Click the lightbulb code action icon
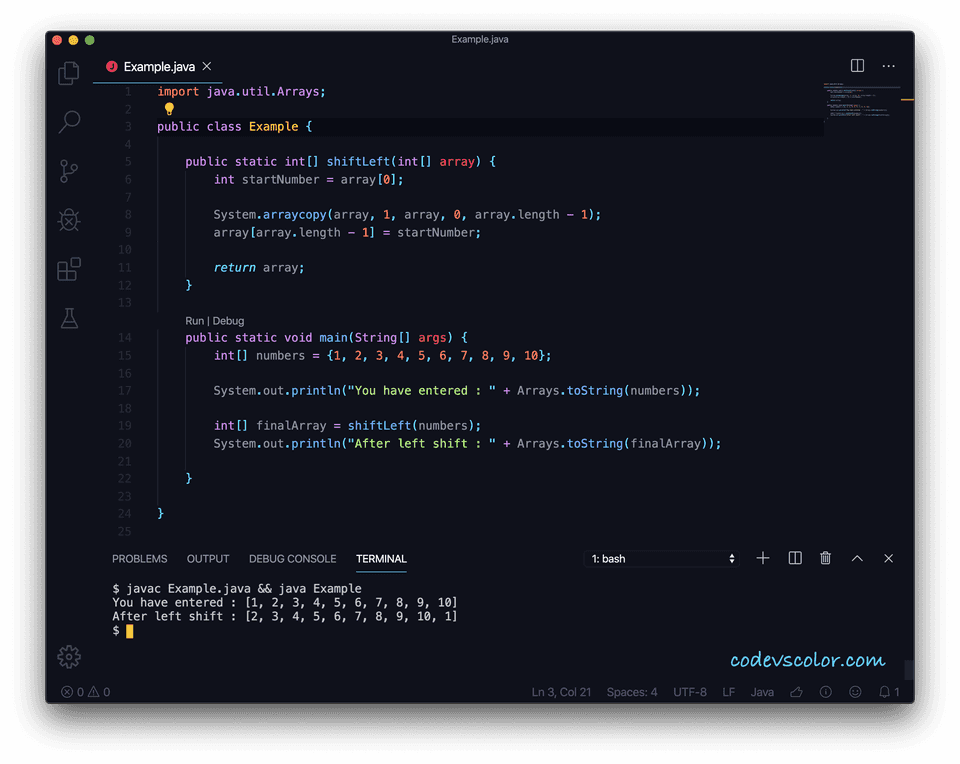The width and height of the screenshot is (960, 764). click(169, 109)
